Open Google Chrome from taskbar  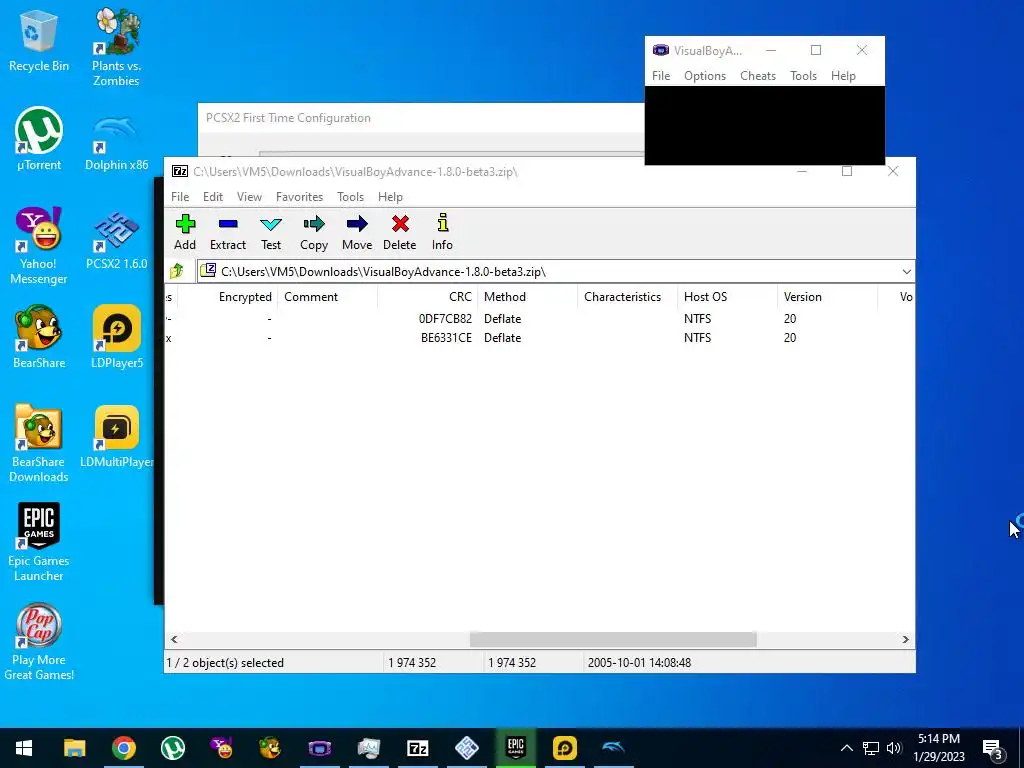click(123, 748)
